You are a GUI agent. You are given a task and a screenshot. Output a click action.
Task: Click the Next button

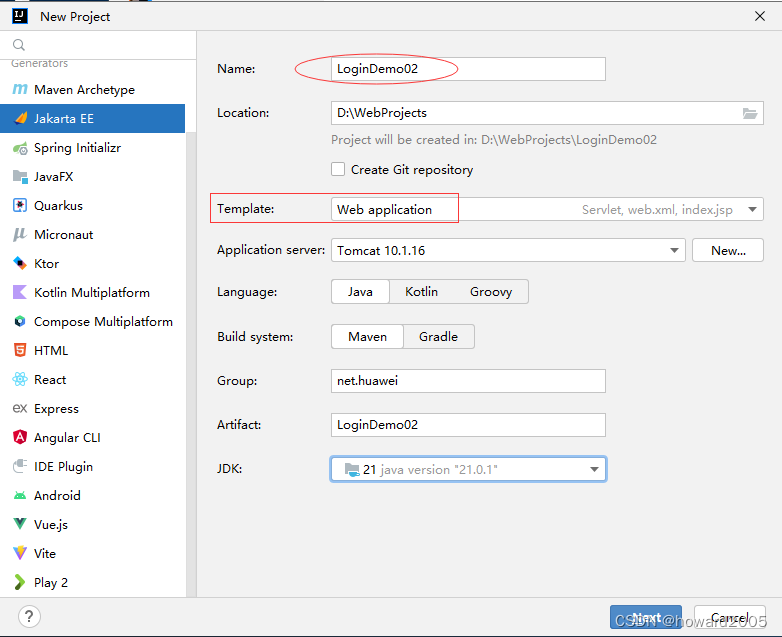(x=646, y=618)
